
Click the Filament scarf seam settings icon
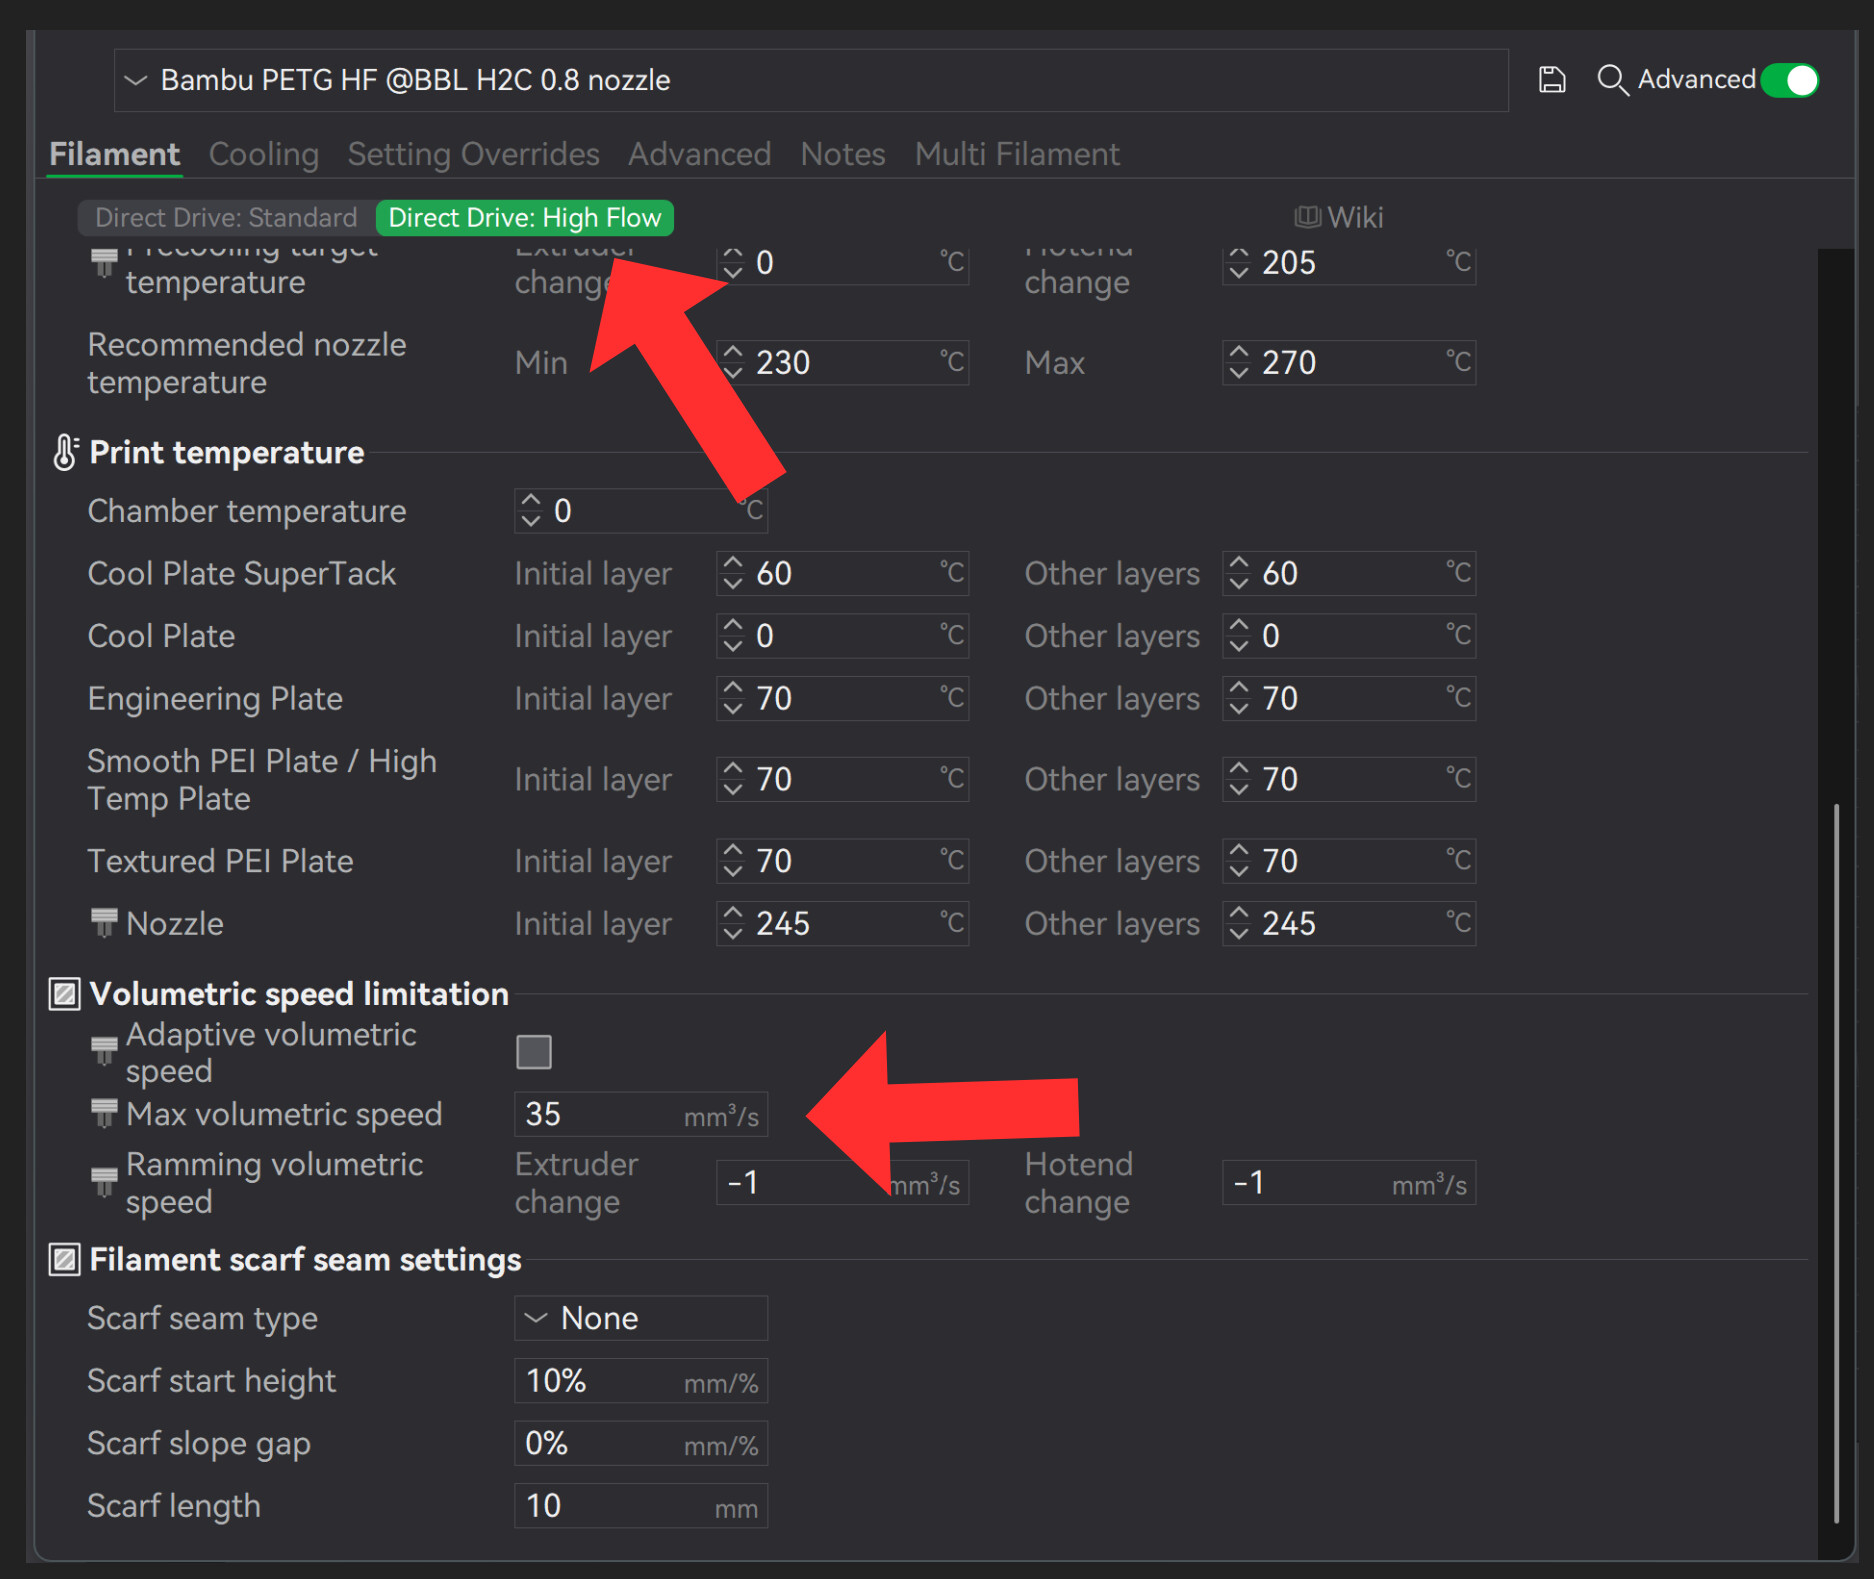(x=65, y=1259)
